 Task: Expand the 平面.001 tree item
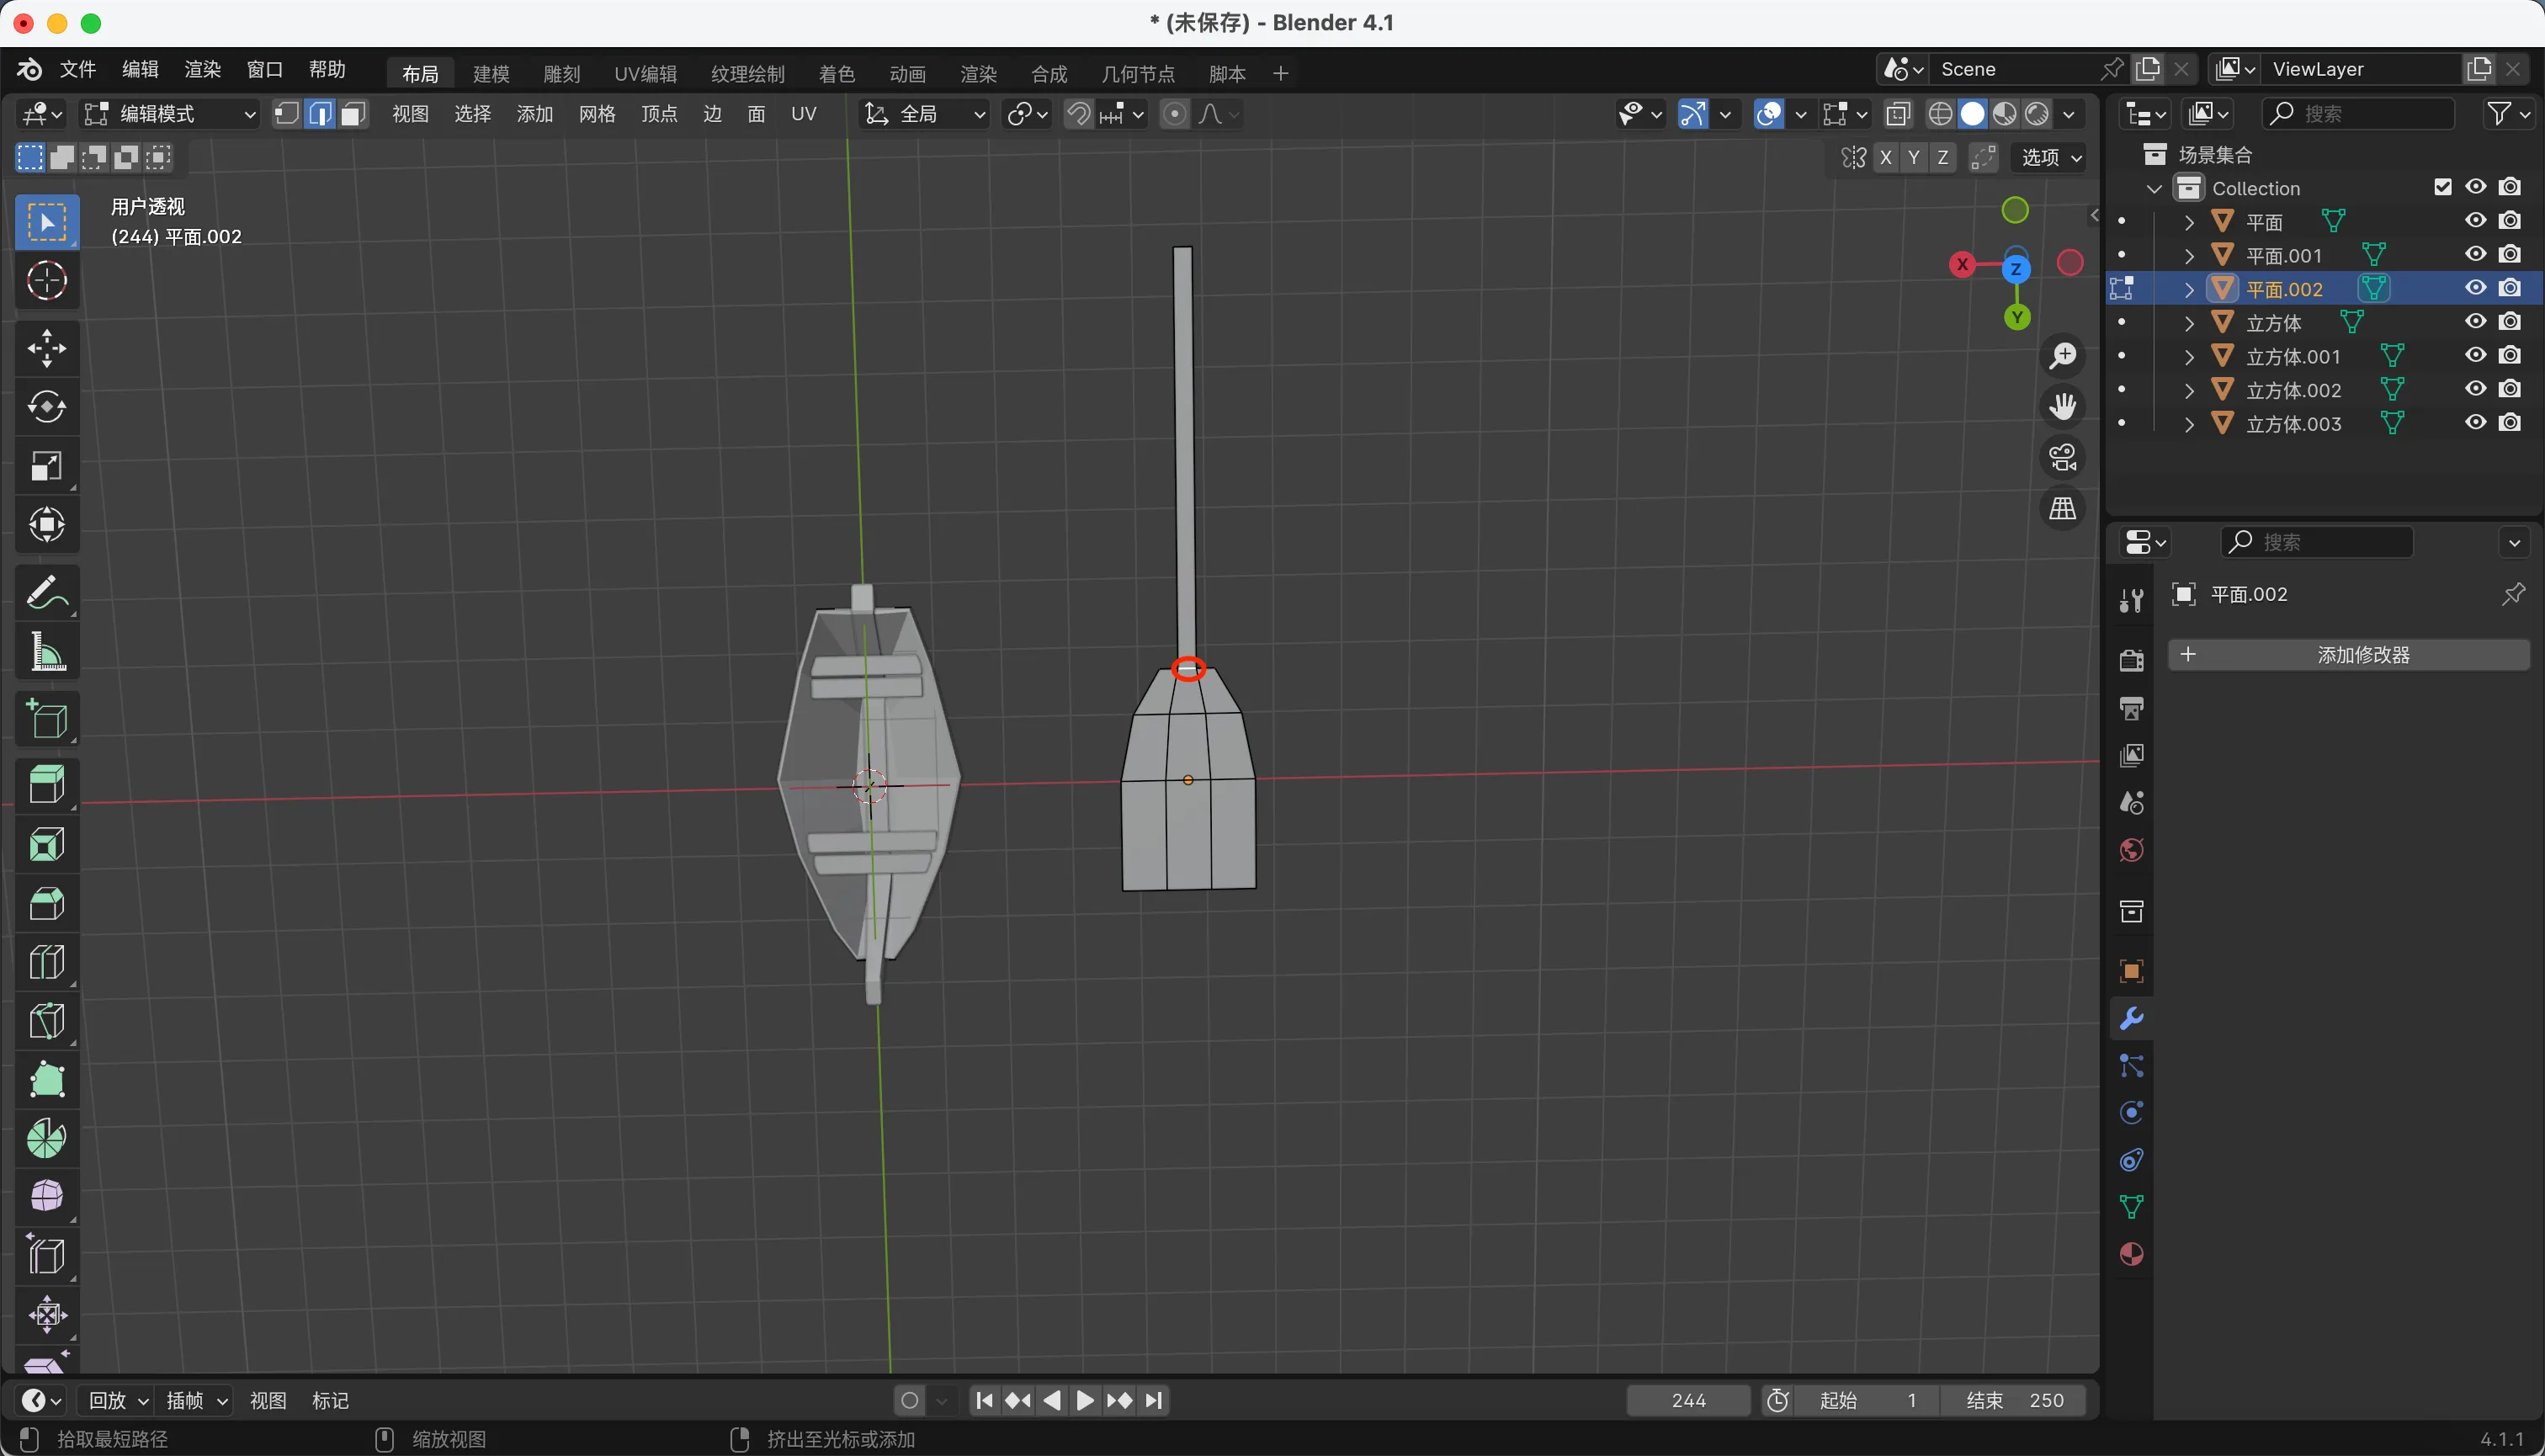pos(2189,256)
